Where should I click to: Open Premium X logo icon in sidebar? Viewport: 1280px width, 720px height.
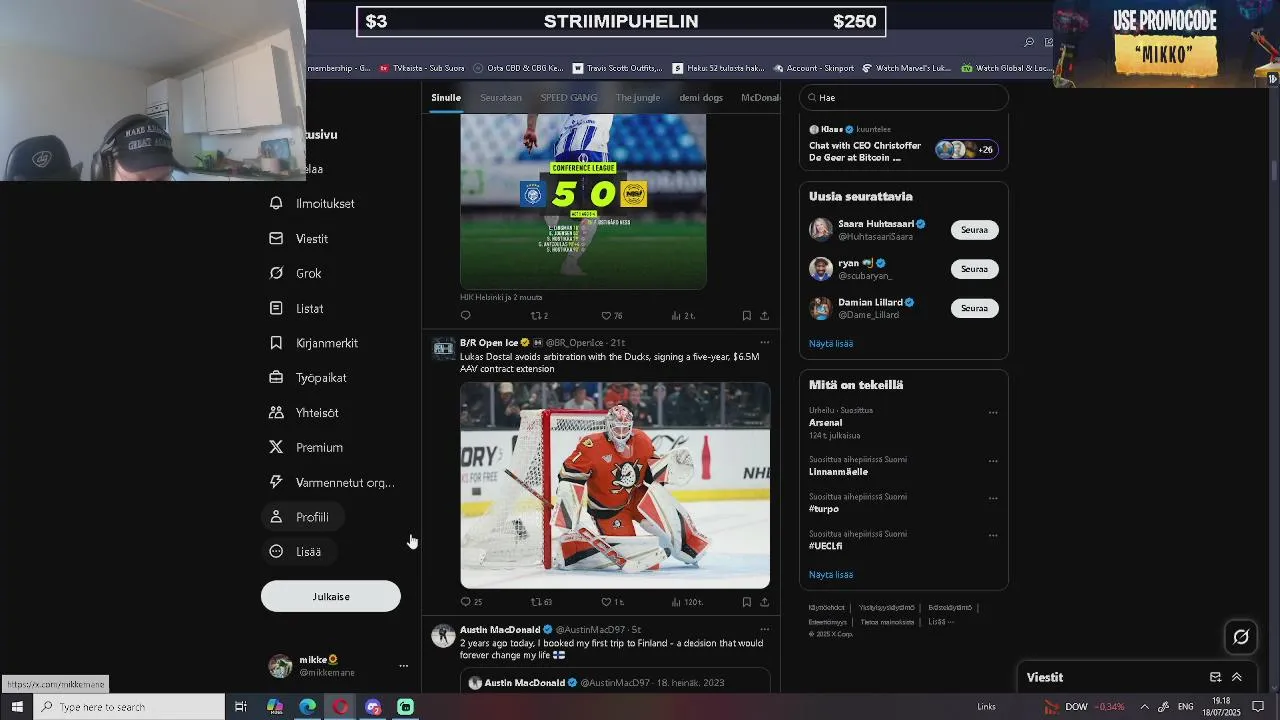[276, 447]
